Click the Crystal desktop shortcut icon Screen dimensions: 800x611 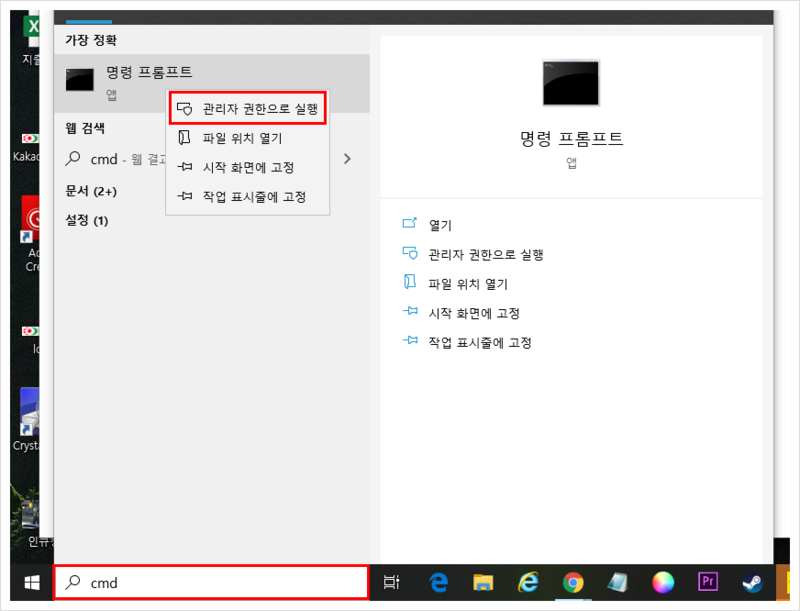30,411
